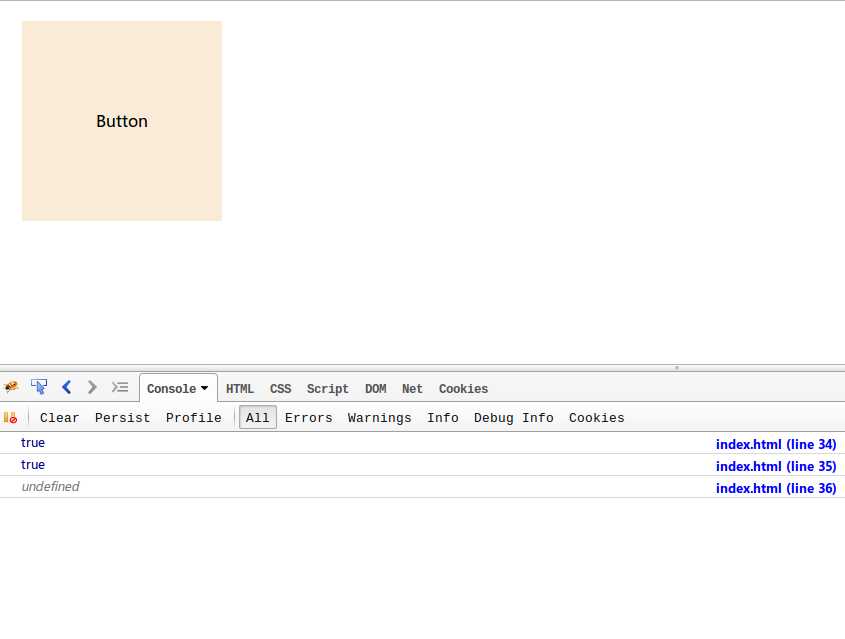Toggle Persist console logs
845x639 pixels.
pos(122,418)
